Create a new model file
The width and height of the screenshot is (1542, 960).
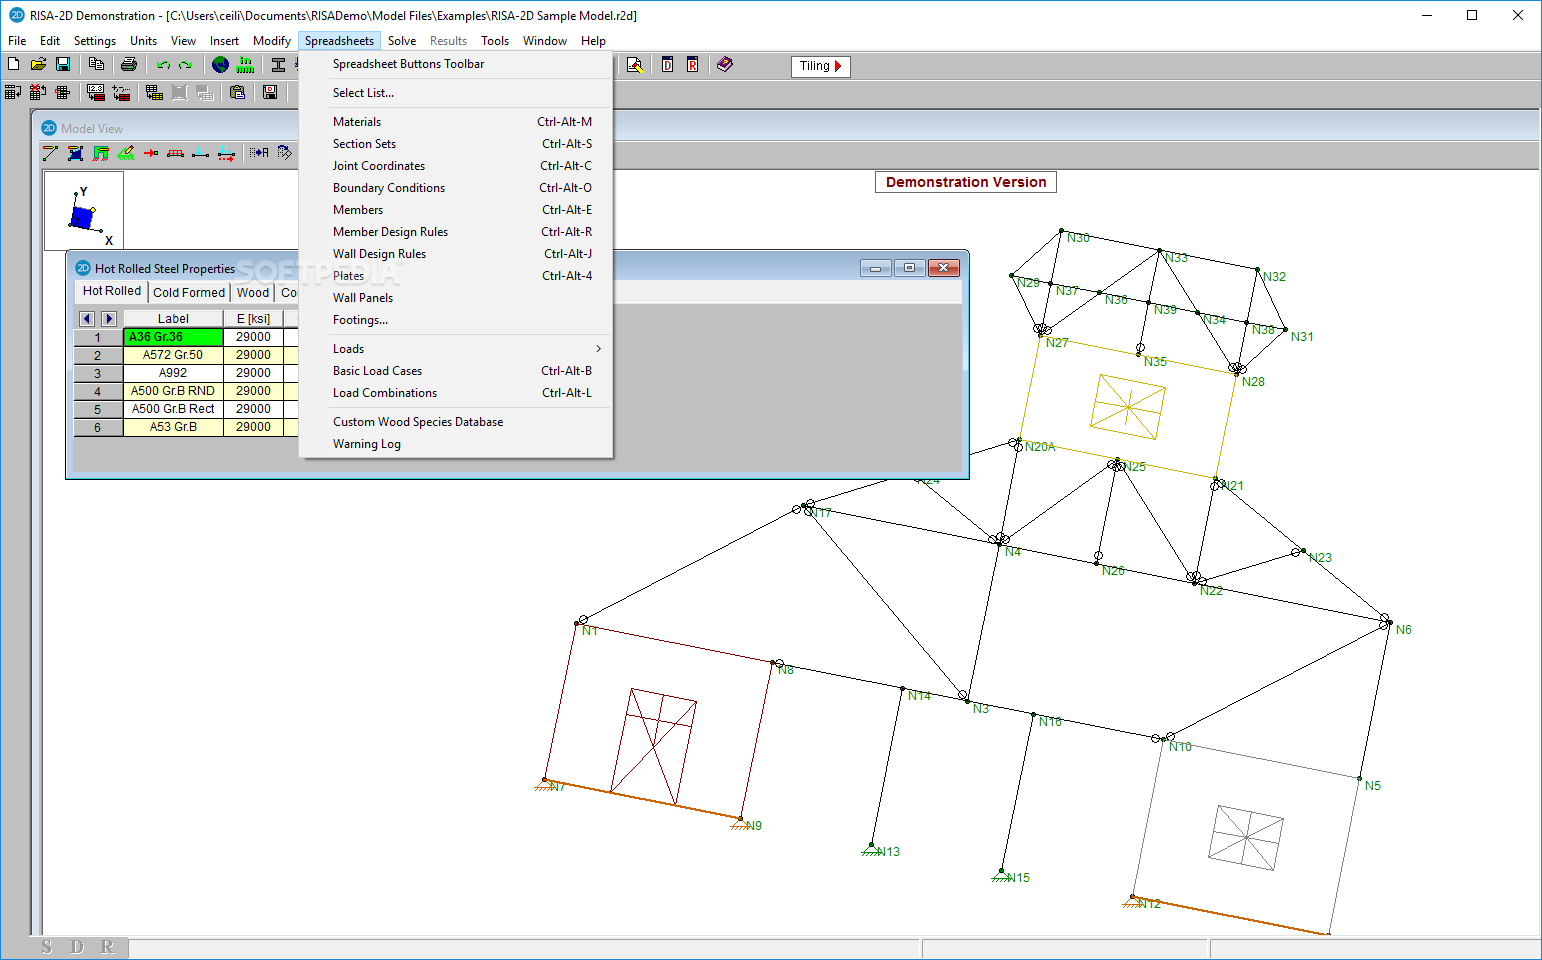tap(13, 64)
